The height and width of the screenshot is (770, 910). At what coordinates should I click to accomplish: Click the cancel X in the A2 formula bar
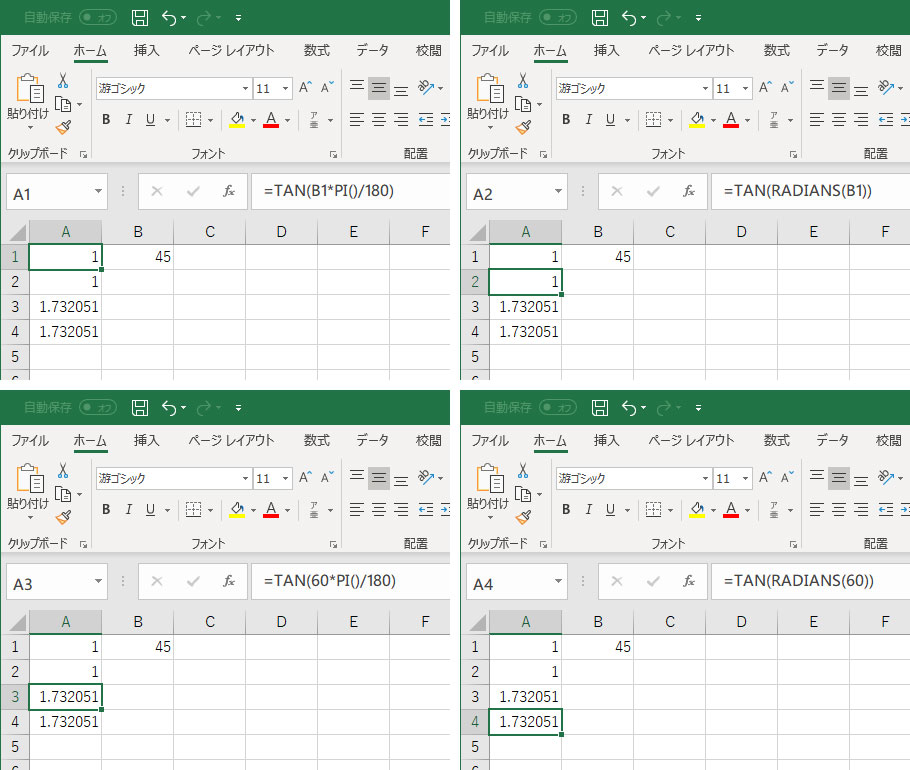click(617, 191)
